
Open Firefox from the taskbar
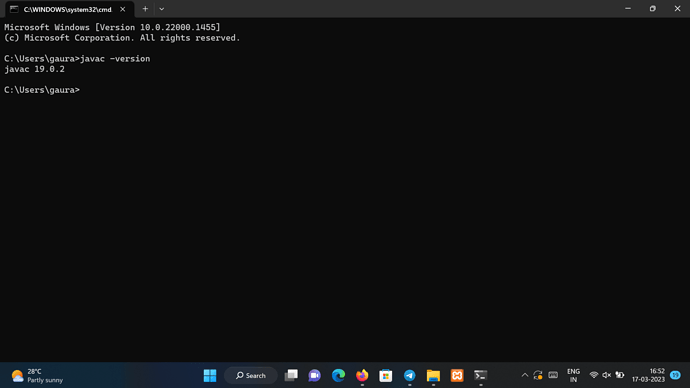coord(362,375)
